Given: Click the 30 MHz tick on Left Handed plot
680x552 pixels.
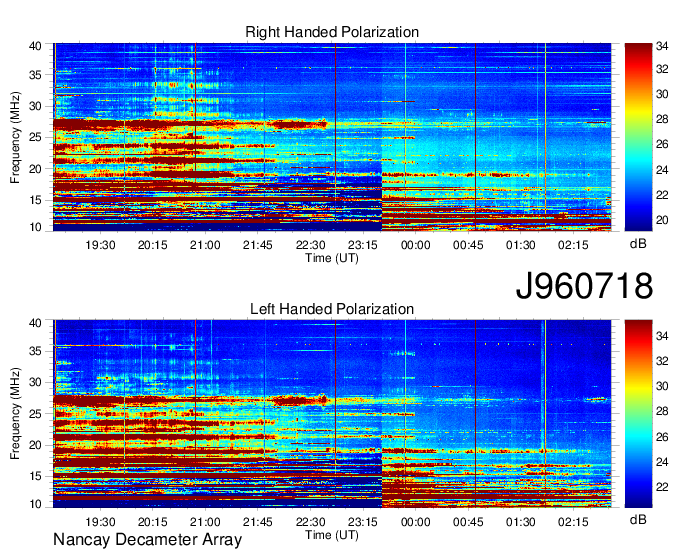Looking at the screenshot, I should 35,382.
